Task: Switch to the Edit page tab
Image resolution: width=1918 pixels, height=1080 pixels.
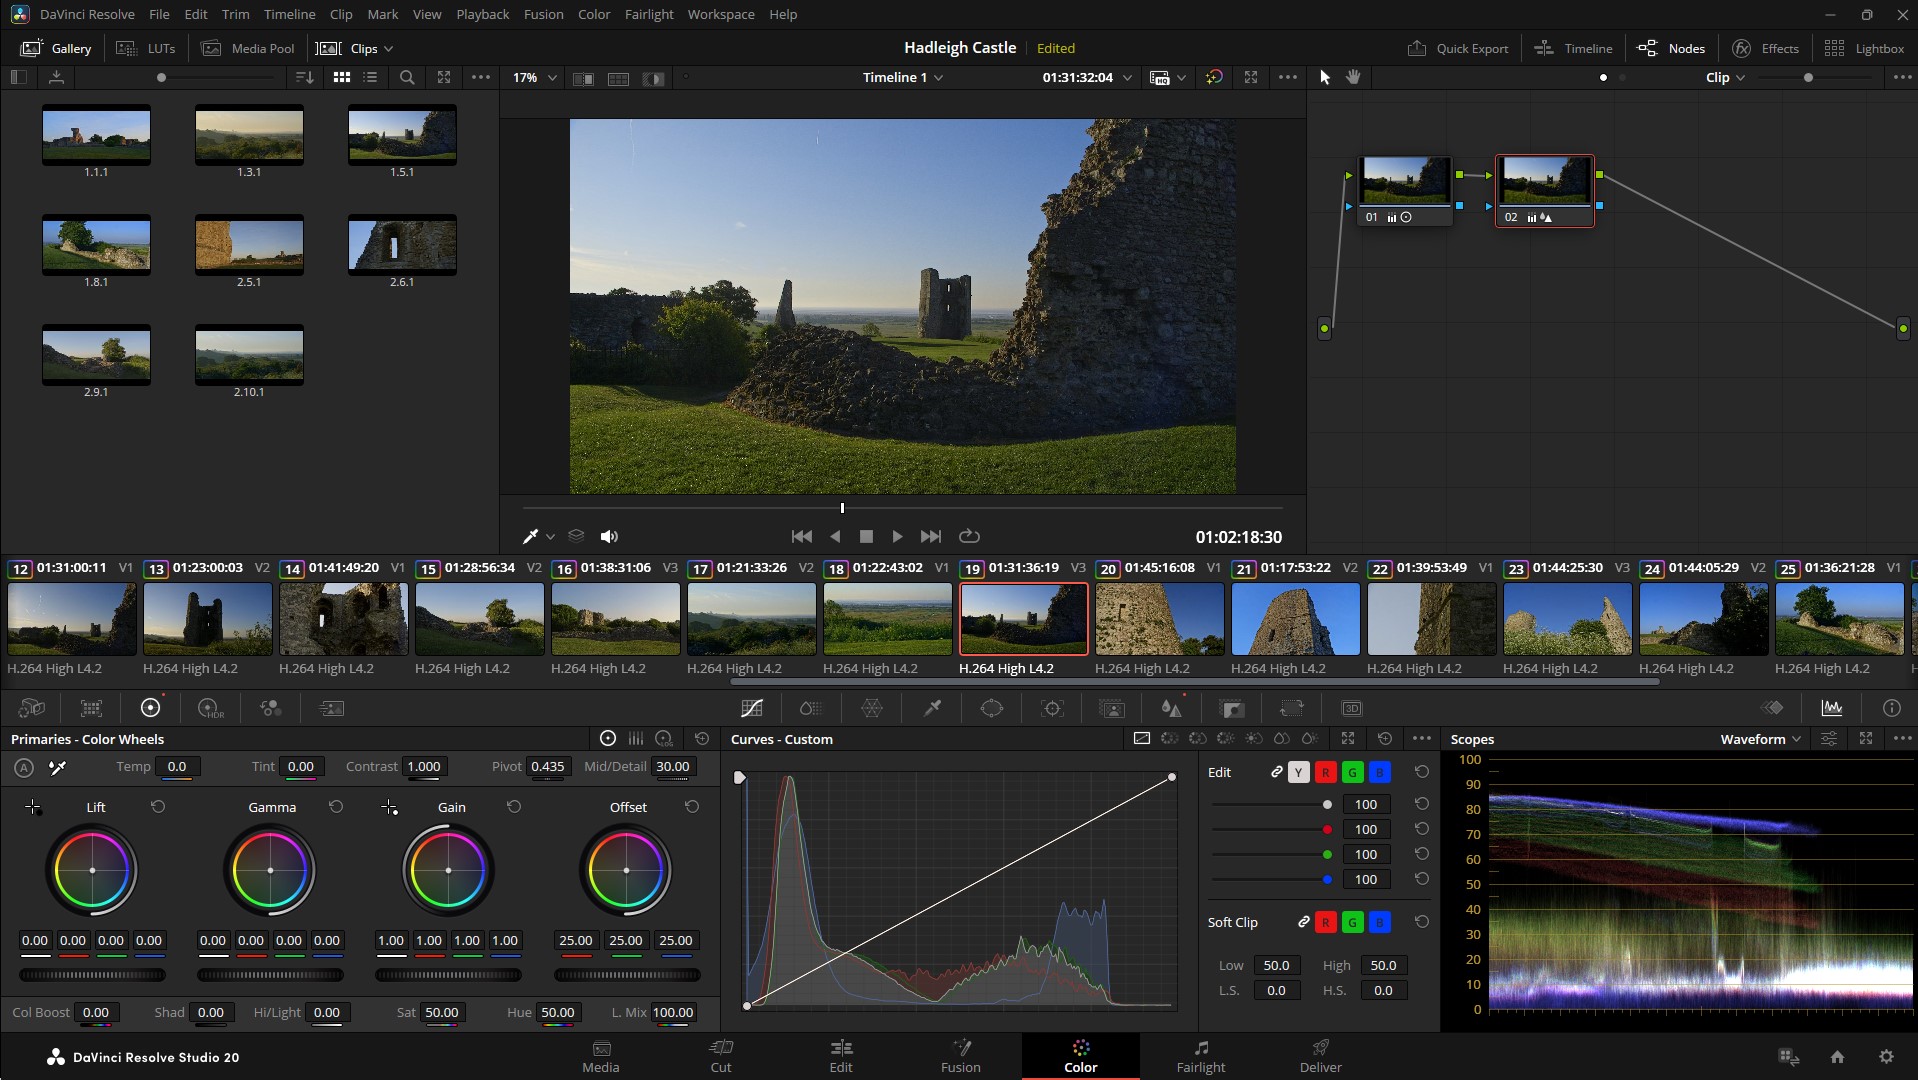Action: coord(841,1056)
